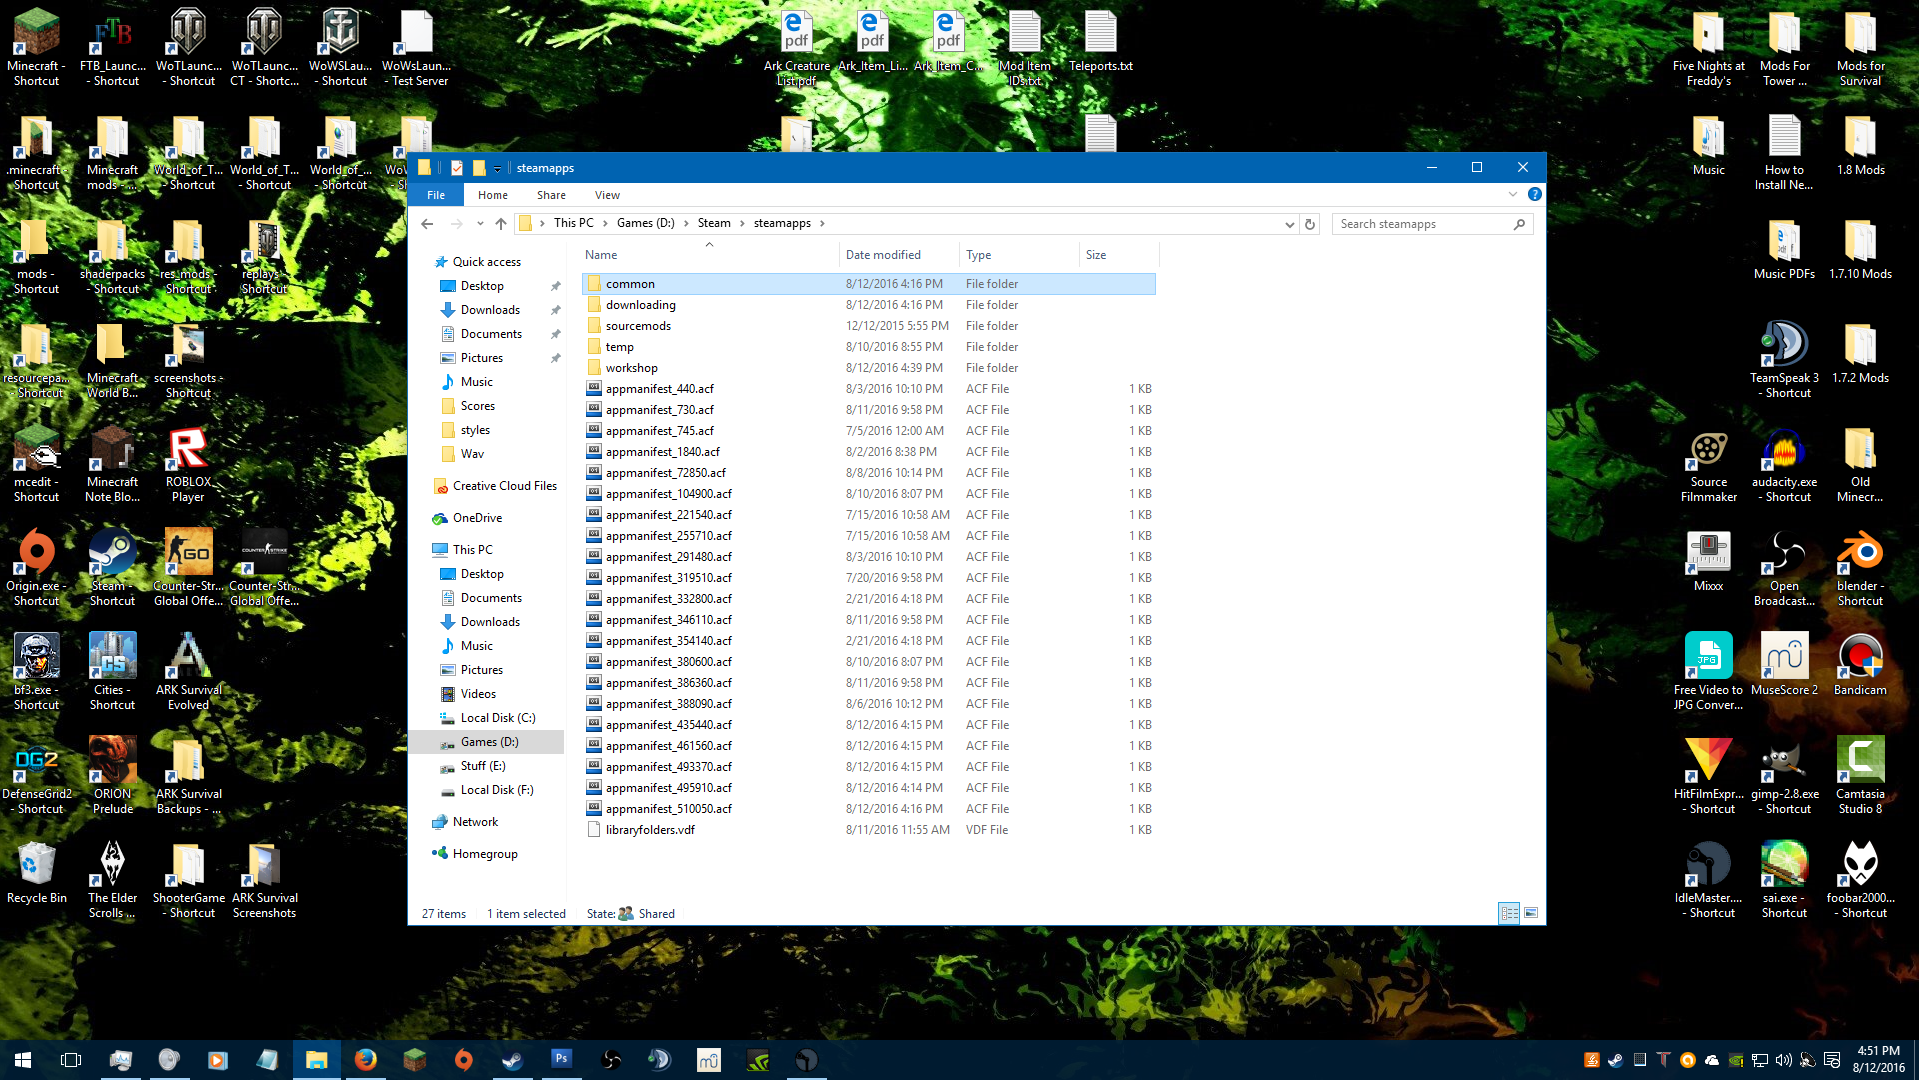This screenshot has width=1919, height=1080.
Task: Open the Recycle Bin icon
Action: (x=36, y=872)
